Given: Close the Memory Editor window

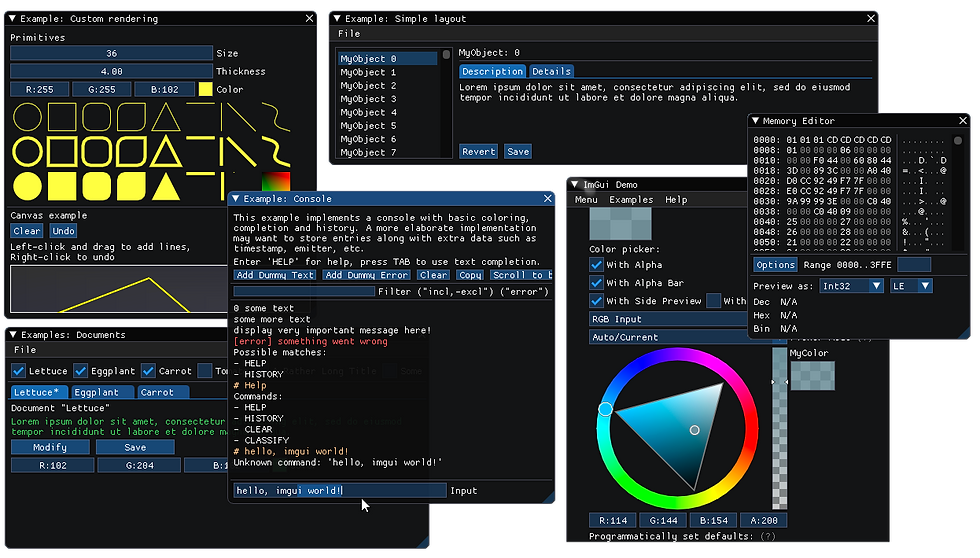Looking at the screenshot, I should (x=962, y=121).
